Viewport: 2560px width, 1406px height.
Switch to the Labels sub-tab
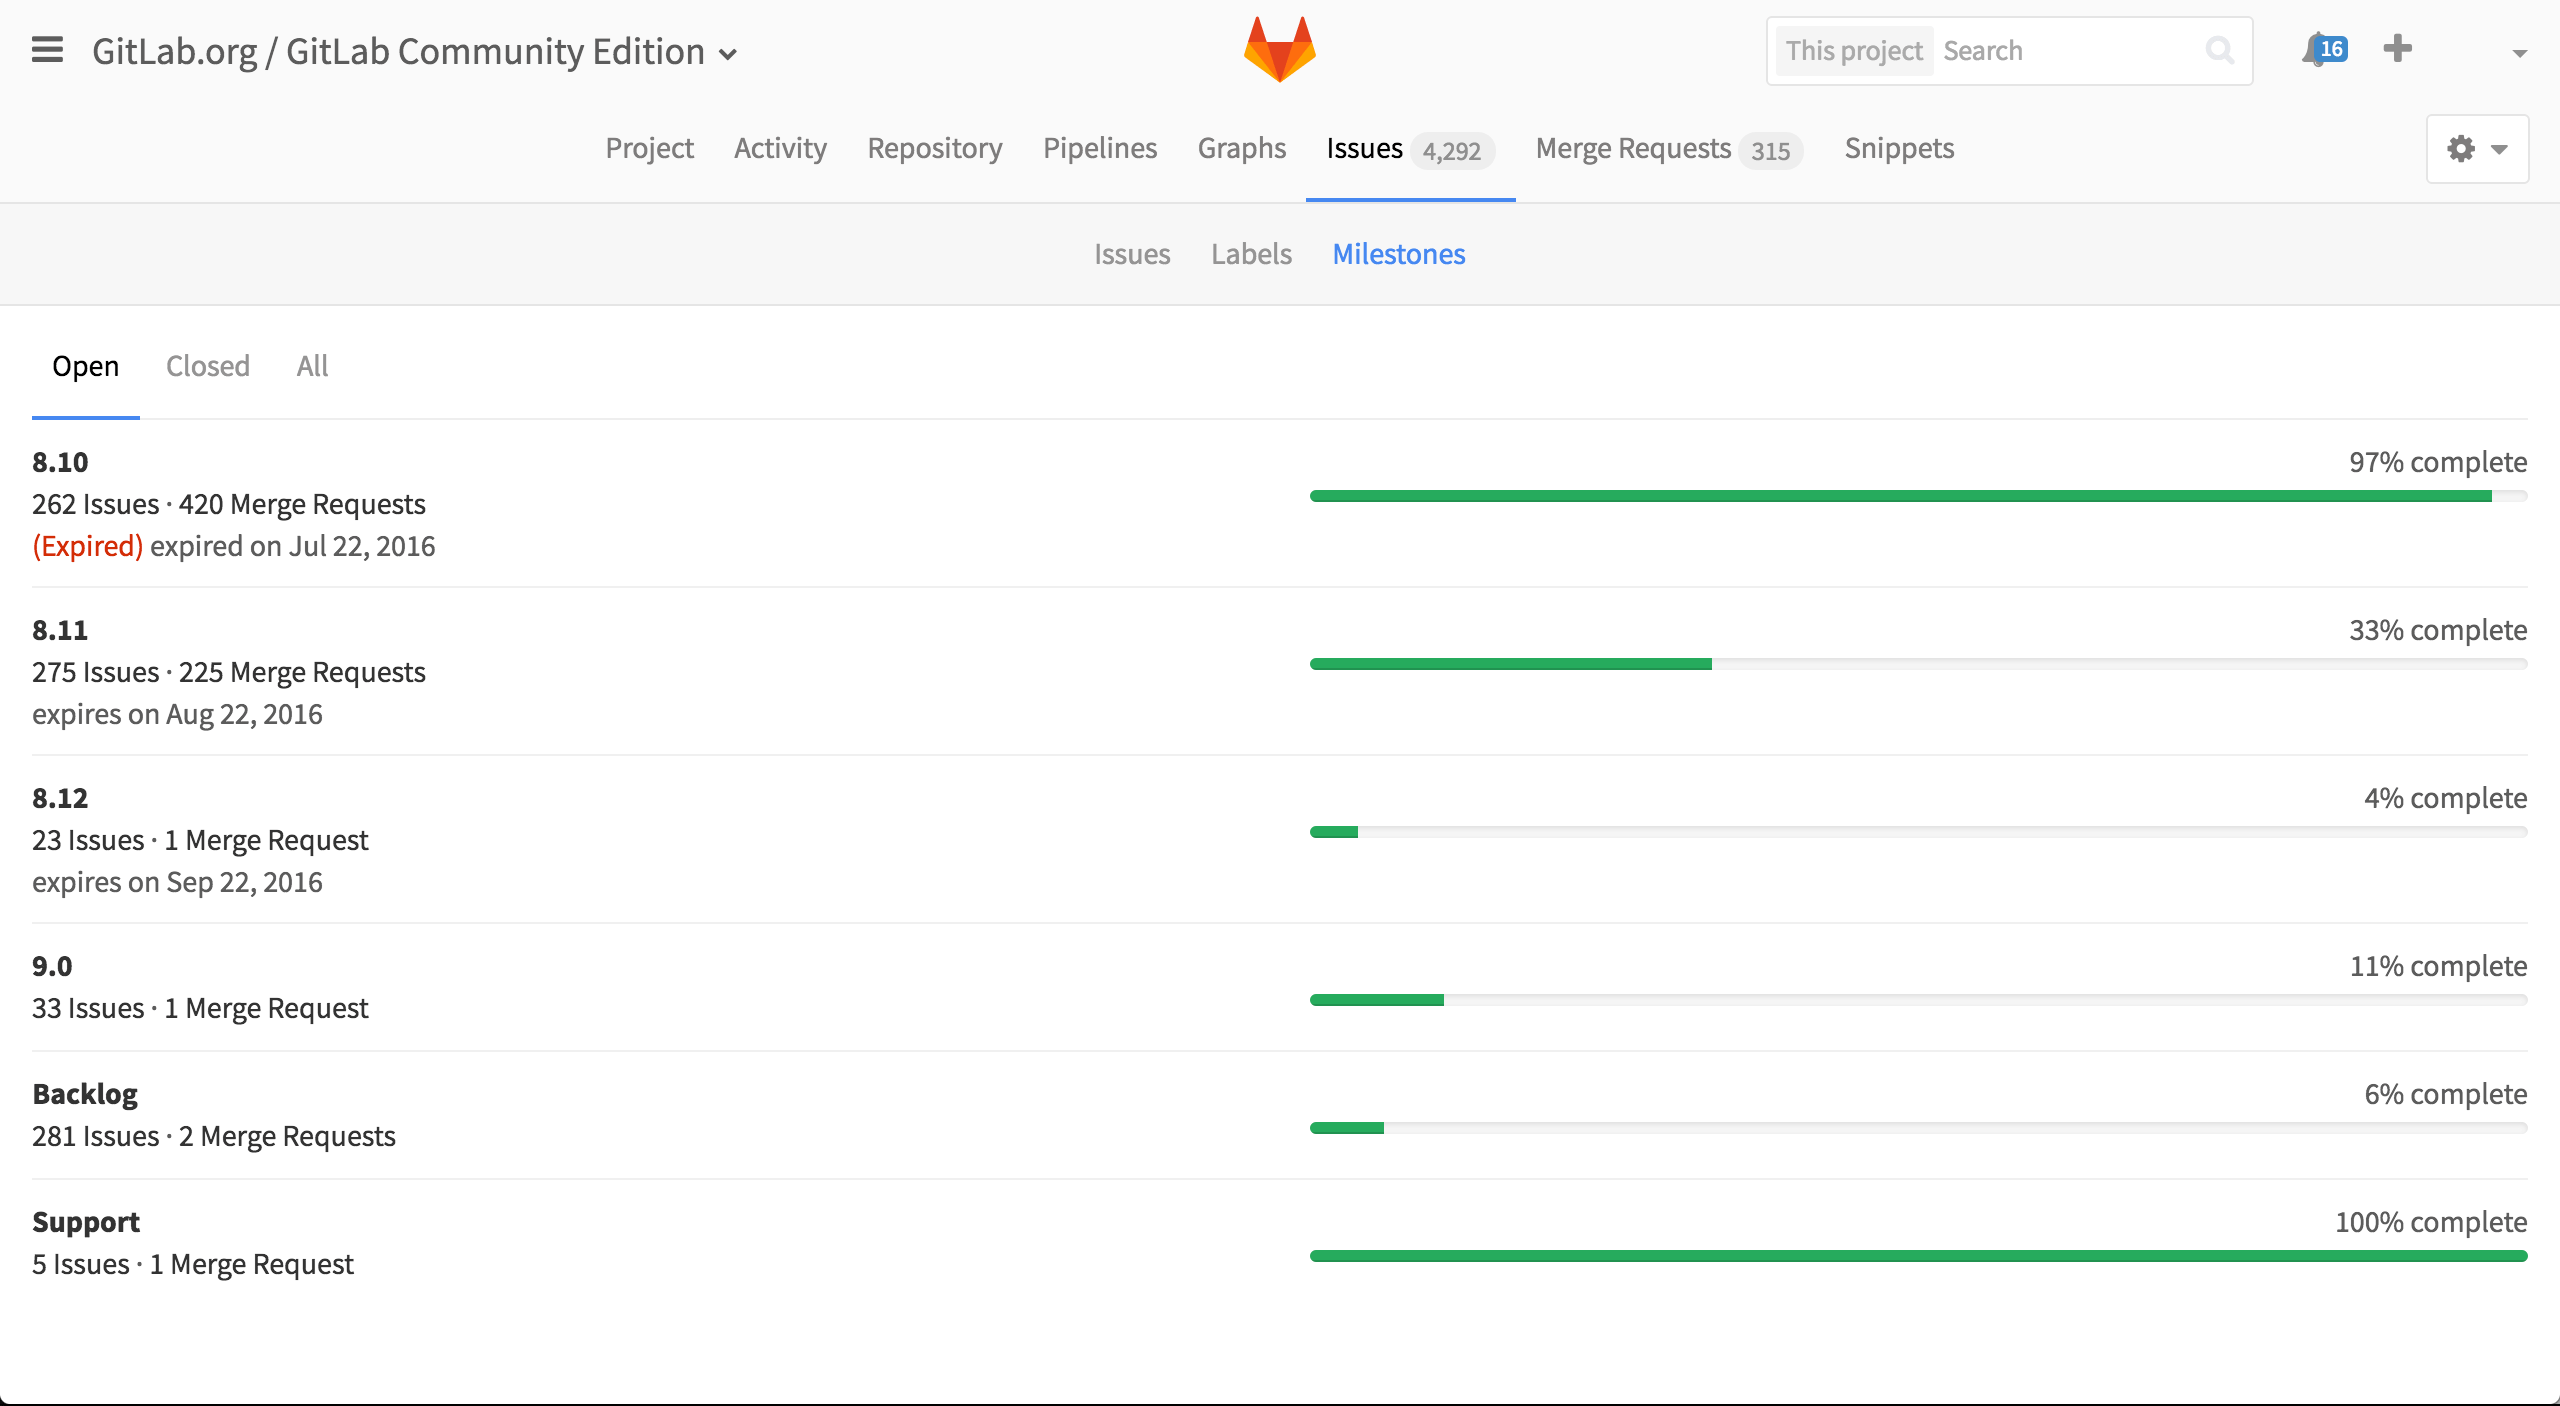point(1251,254)
